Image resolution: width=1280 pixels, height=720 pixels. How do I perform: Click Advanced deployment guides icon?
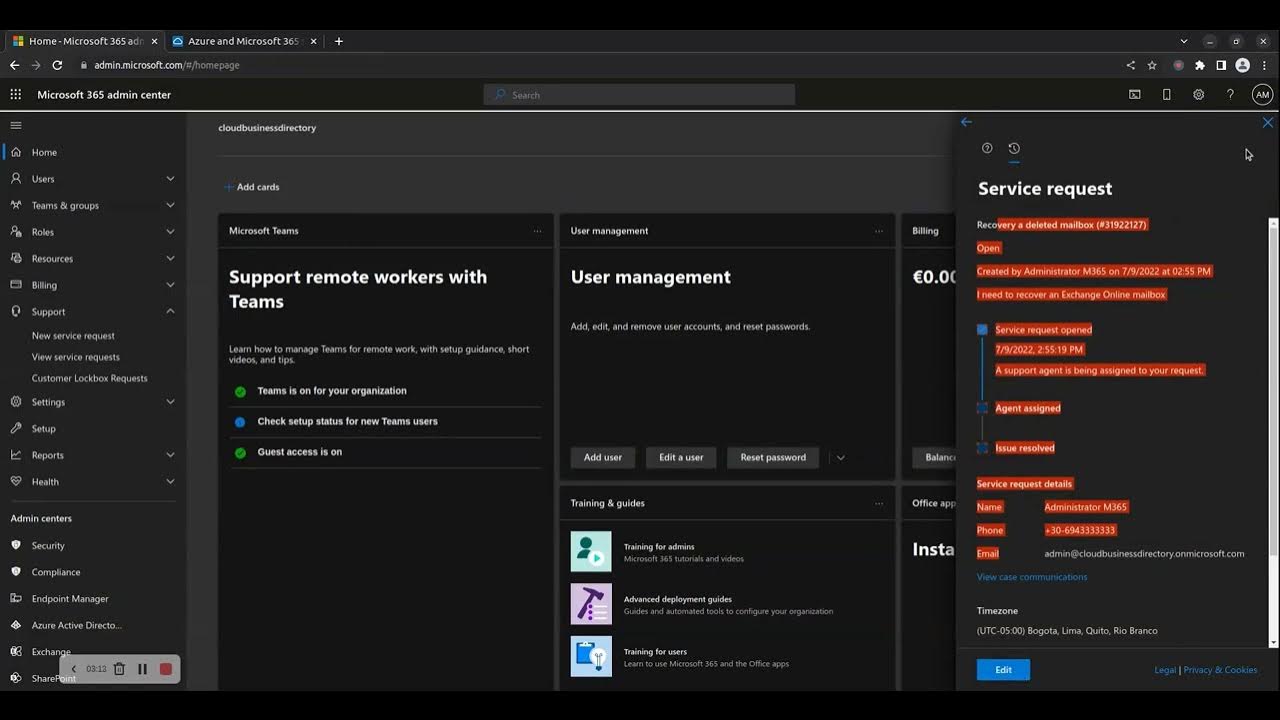[x=591, y=604]
